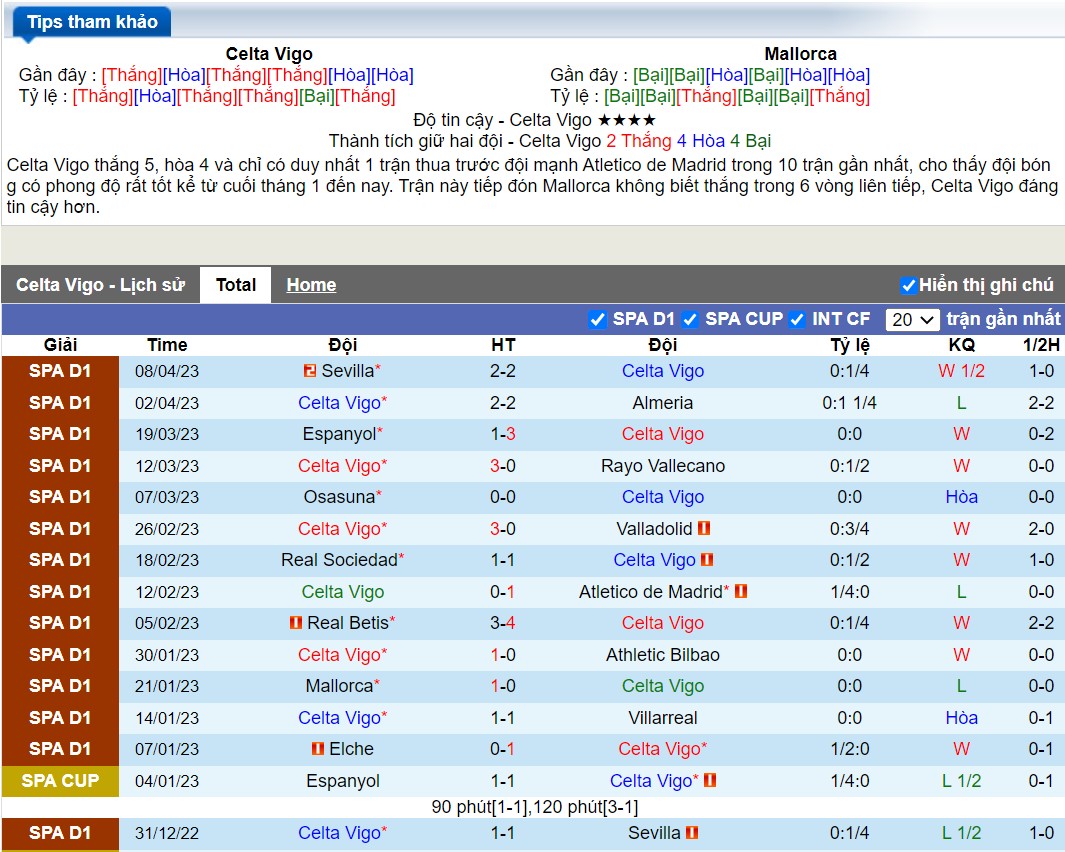Click Mallorca team in 21/01/23 row
Viewport: 1065px width, 852px height.
339,686
